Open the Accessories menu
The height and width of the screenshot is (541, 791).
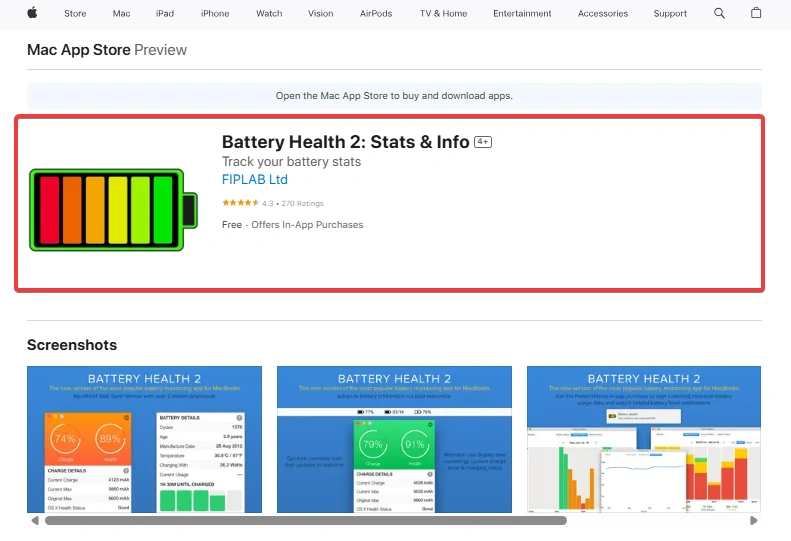603,14
